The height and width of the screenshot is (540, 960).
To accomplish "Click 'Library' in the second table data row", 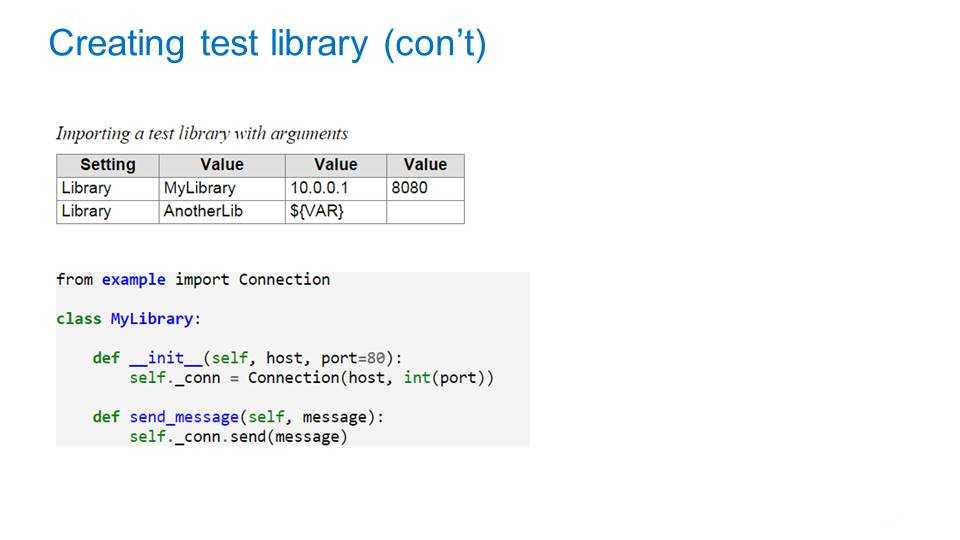I will click(x=87, y=211).
